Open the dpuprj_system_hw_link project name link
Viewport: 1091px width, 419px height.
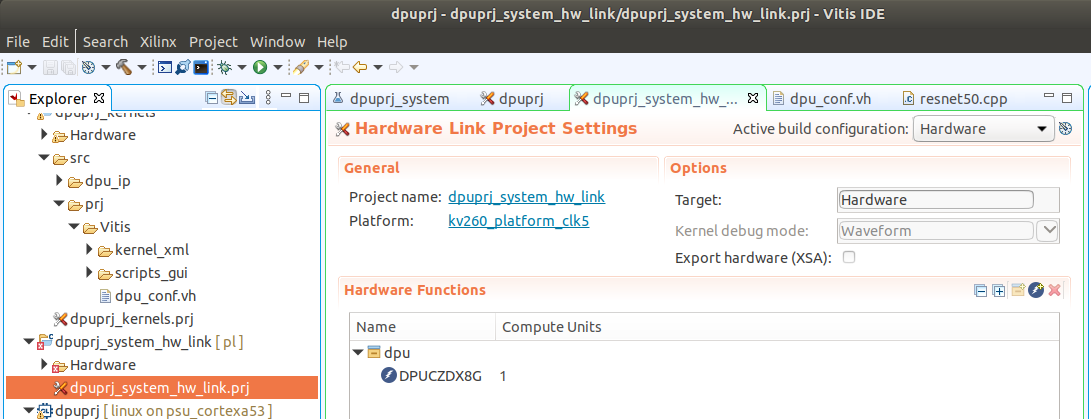(527, 197)
